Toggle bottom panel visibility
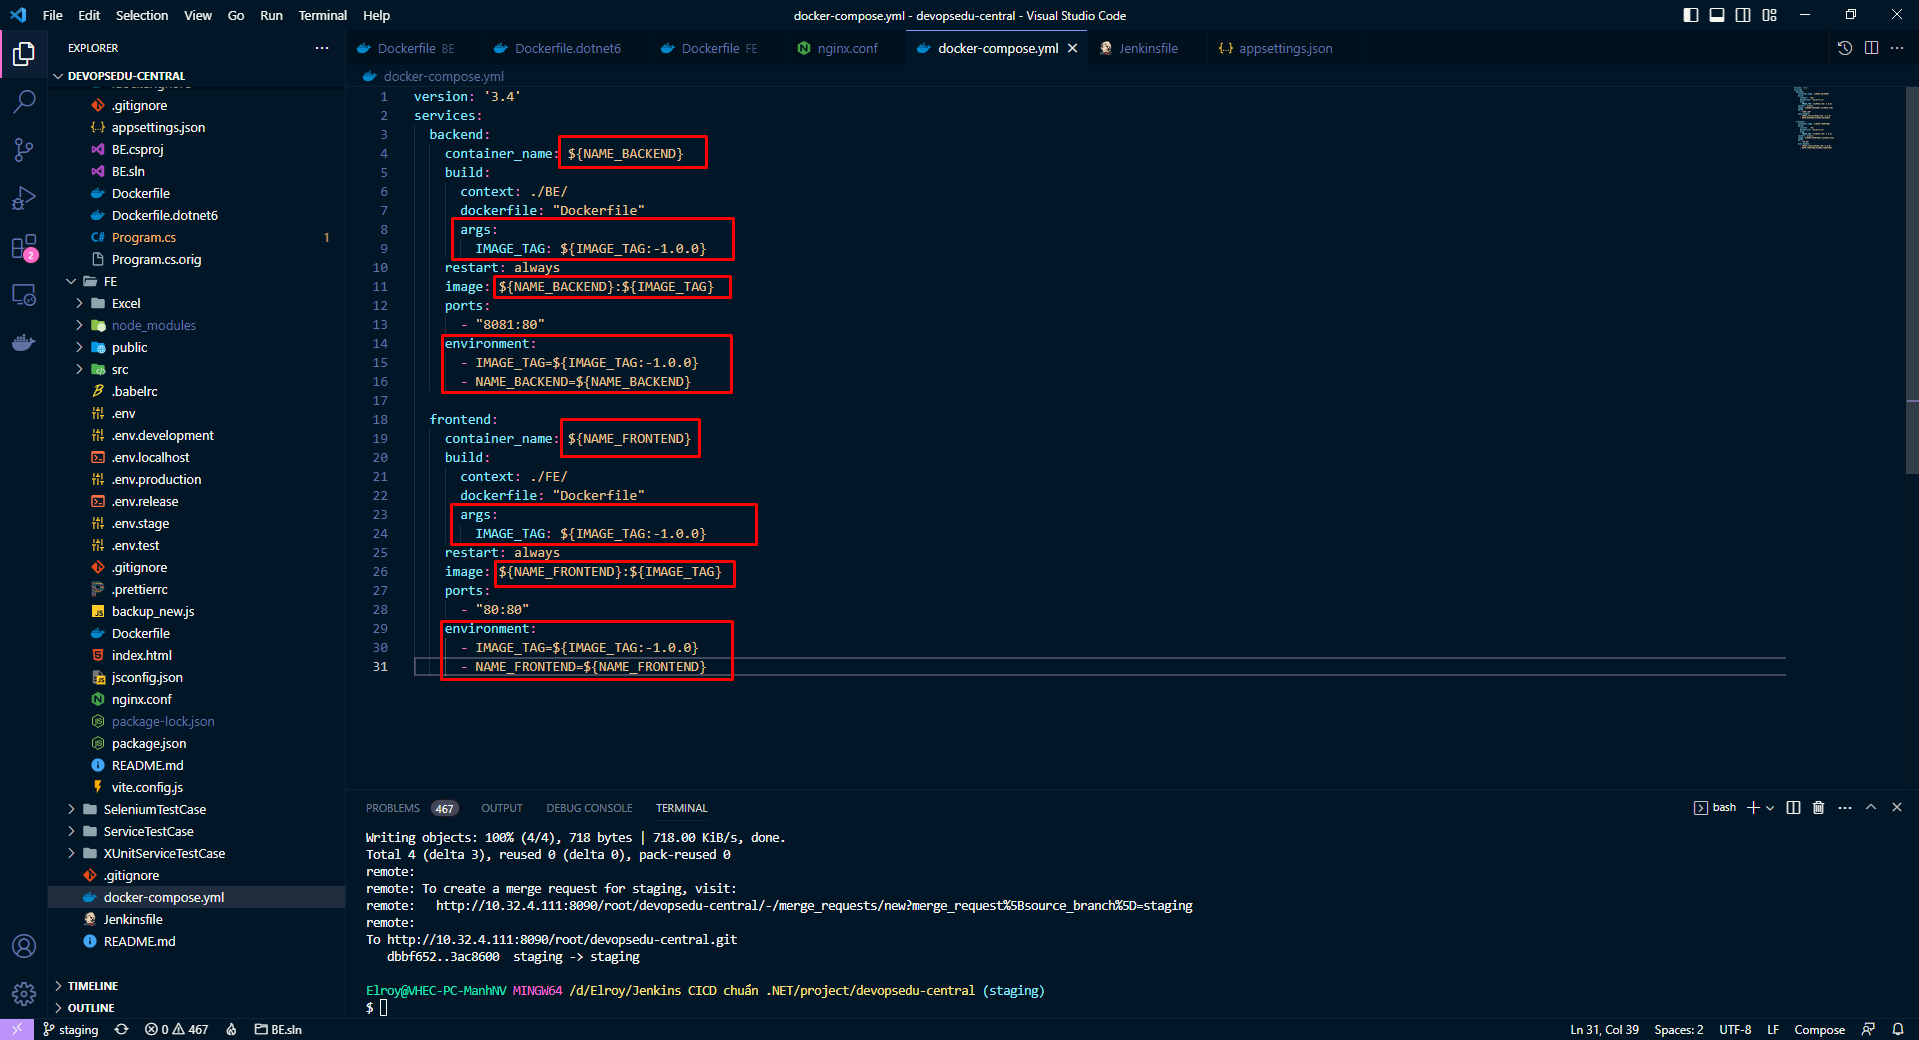This screenshot has height=1040, width=1919. (1717, 15)
